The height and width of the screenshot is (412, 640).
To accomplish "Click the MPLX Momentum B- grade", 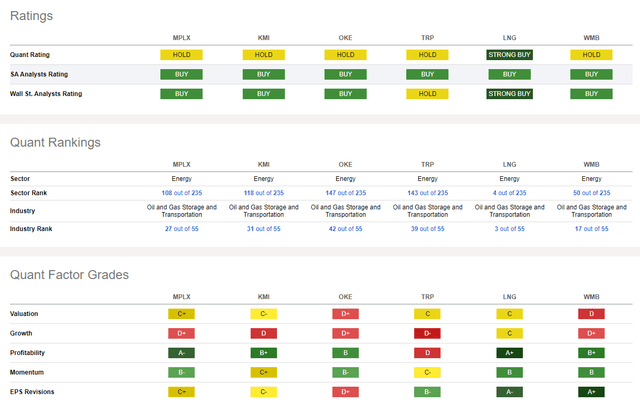I will pyautogui.click(x=182, y=372).
